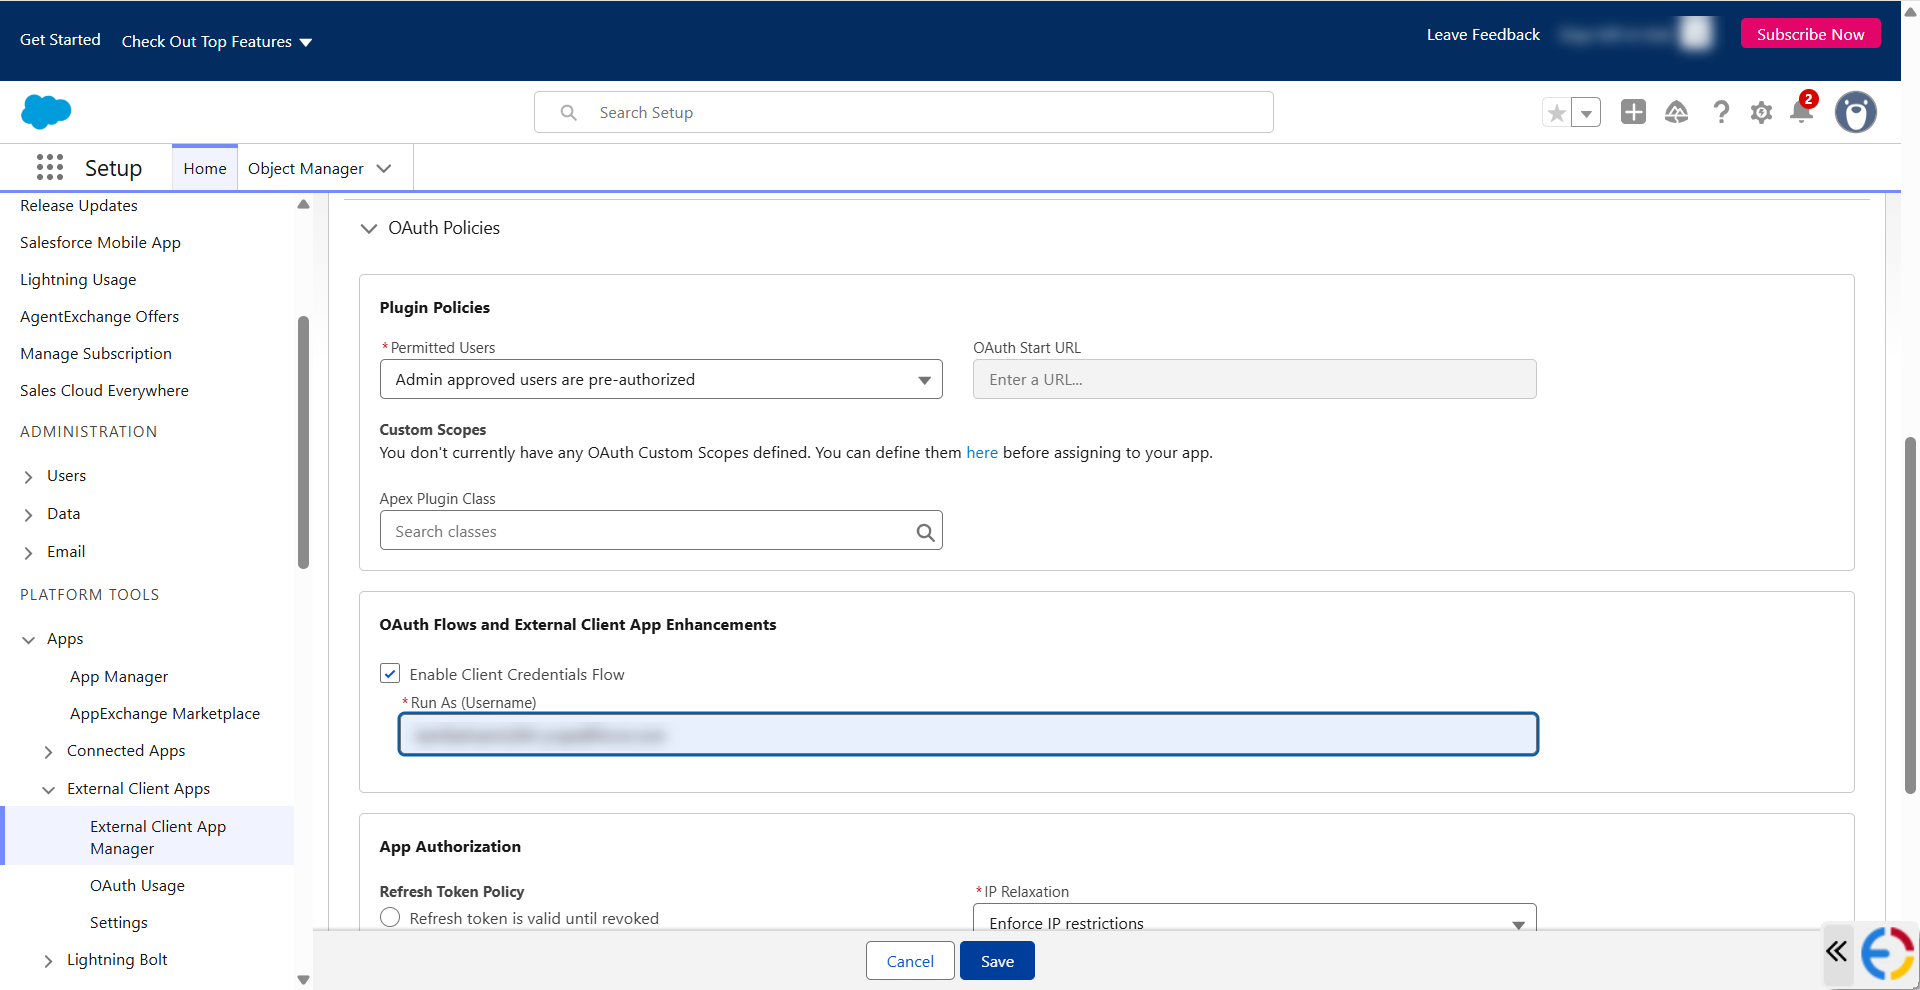The width and height of the screenshot is (1920, 990).
Task: Expand the Lightning Bolt node
Action: coord(48,961)
